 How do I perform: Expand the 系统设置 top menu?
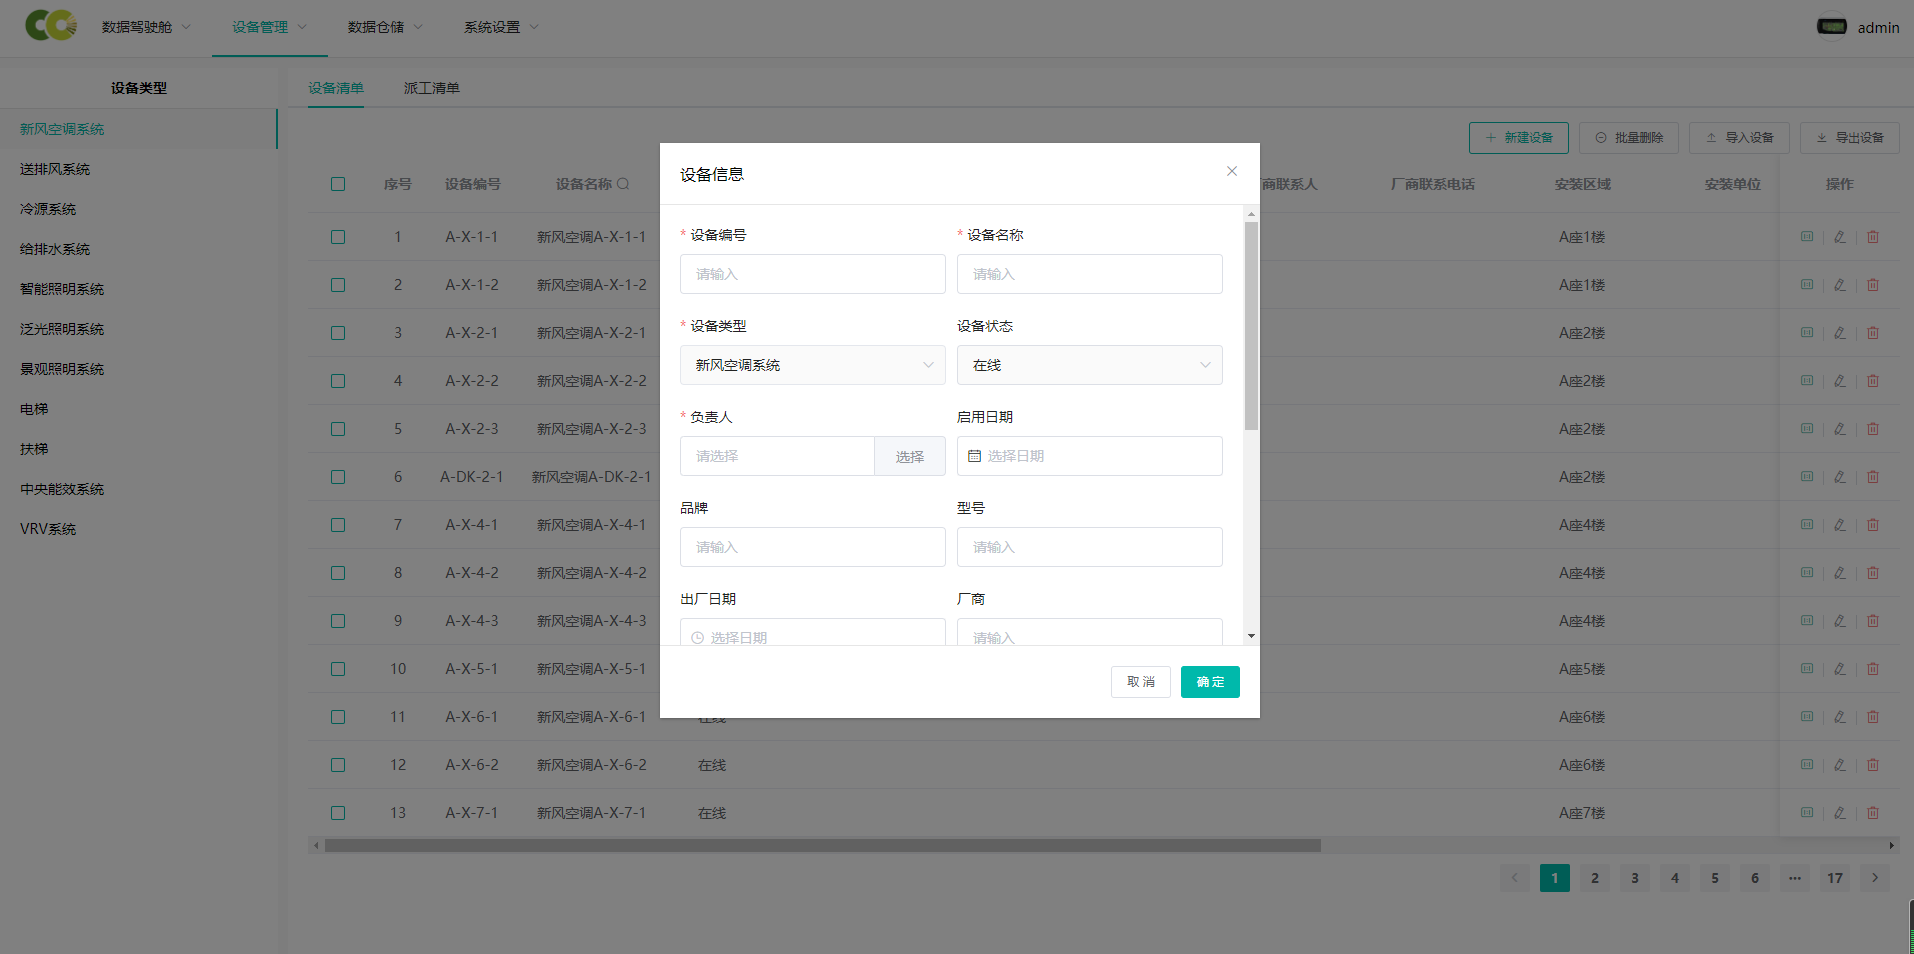pos(501,28)
